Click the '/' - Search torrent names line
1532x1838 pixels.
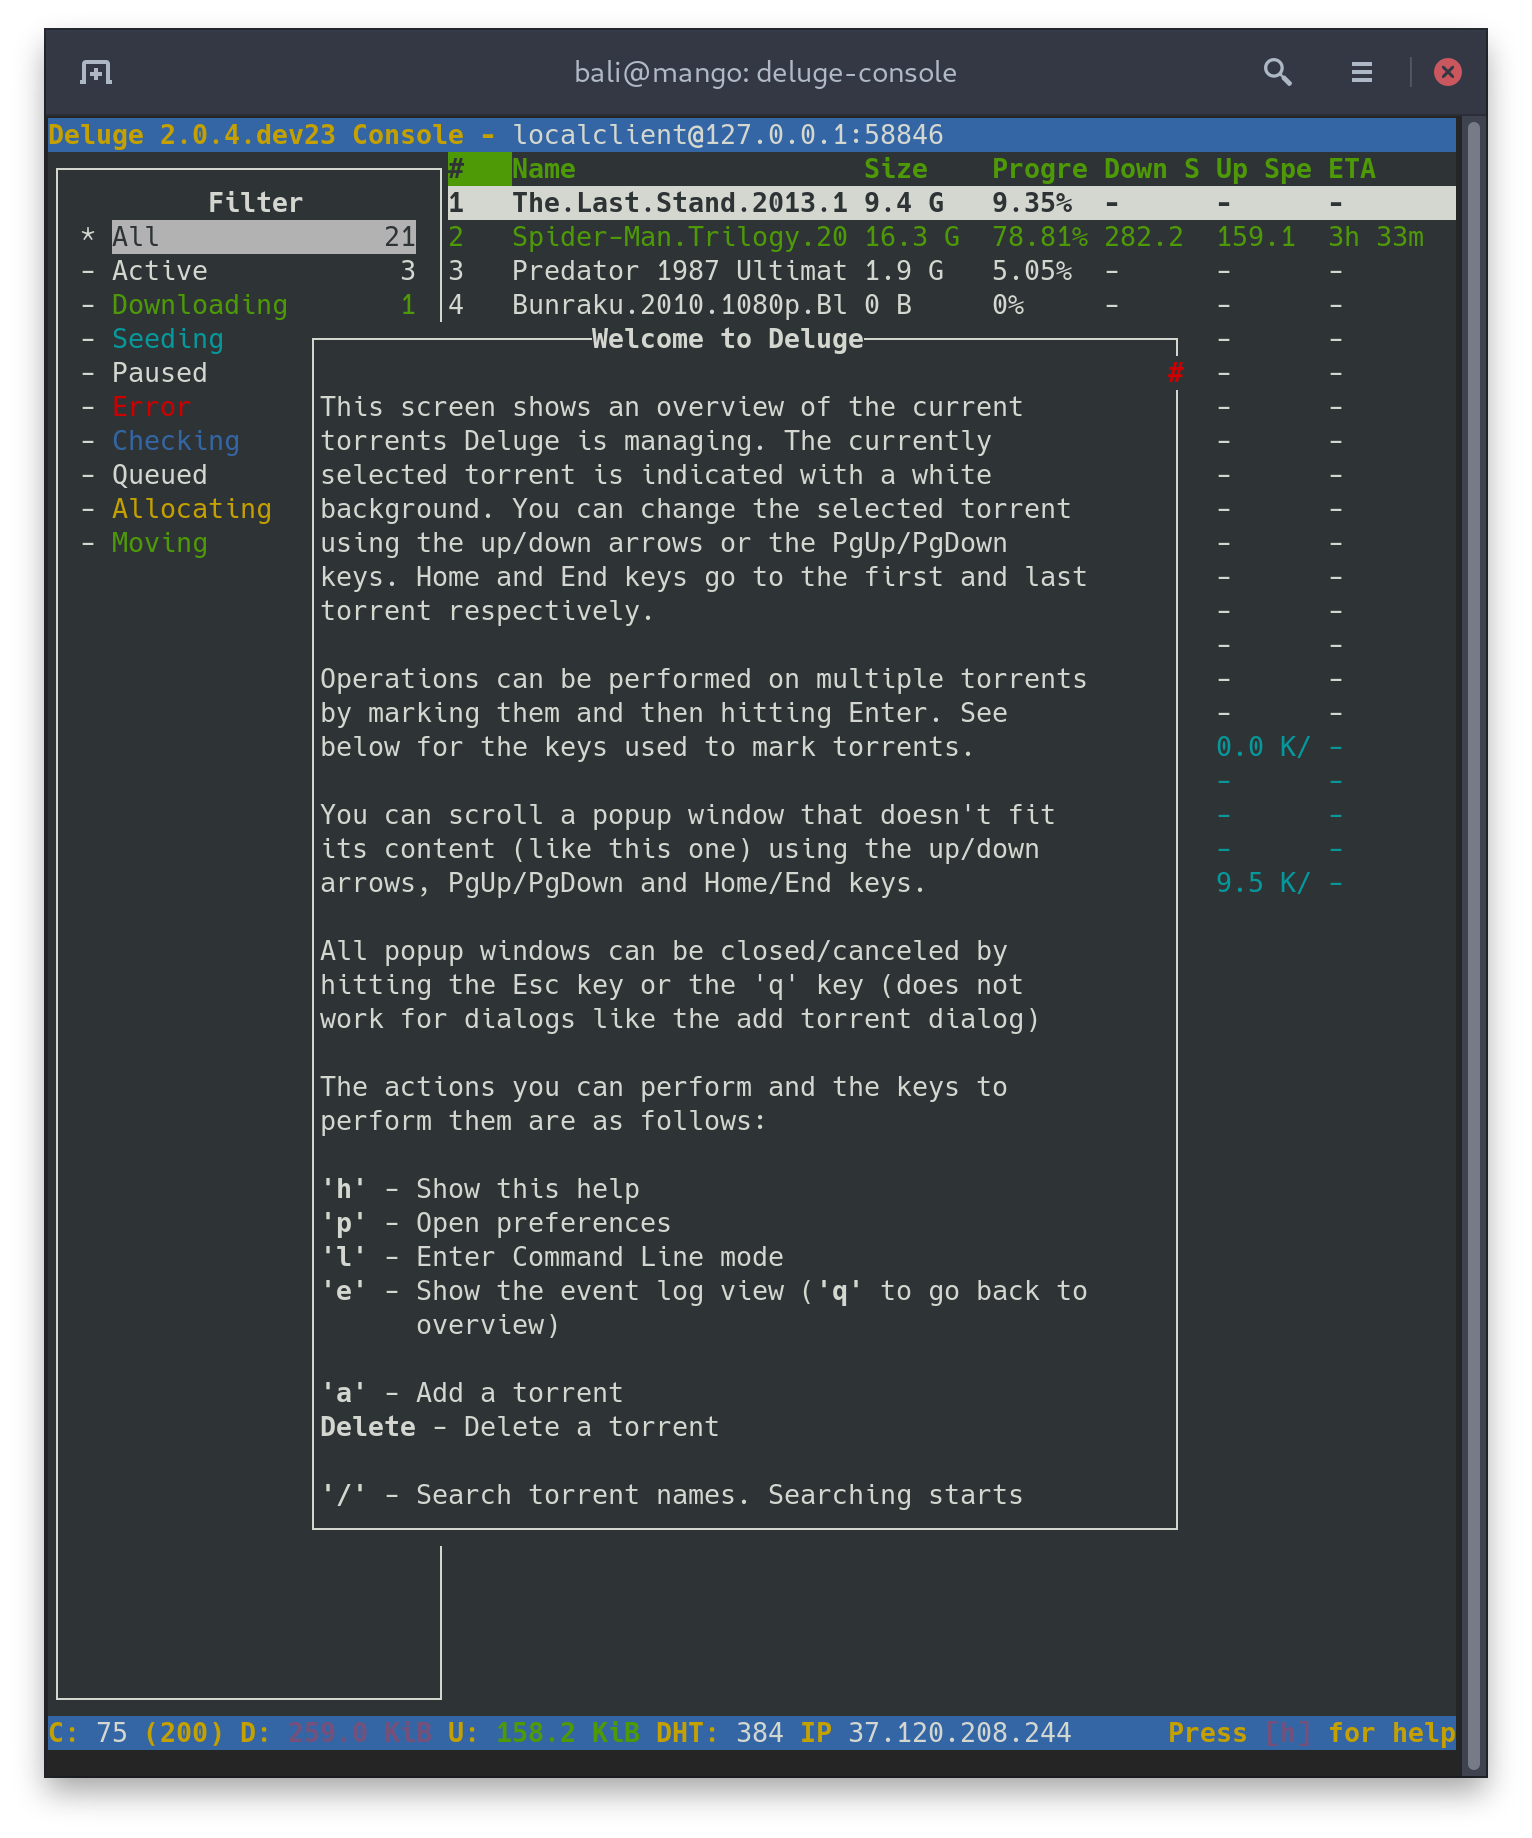tap(671, 1495)
